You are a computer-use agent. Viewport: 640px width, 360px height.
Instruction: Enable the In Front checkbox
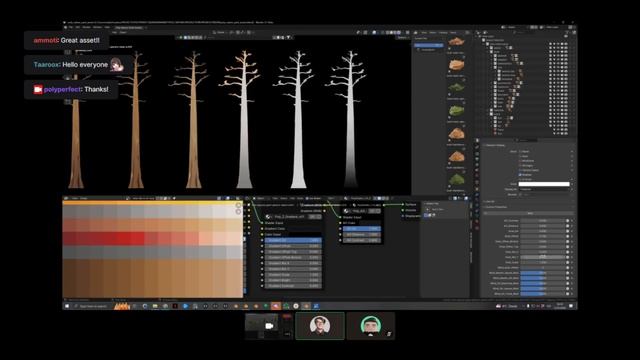(520, 179)
